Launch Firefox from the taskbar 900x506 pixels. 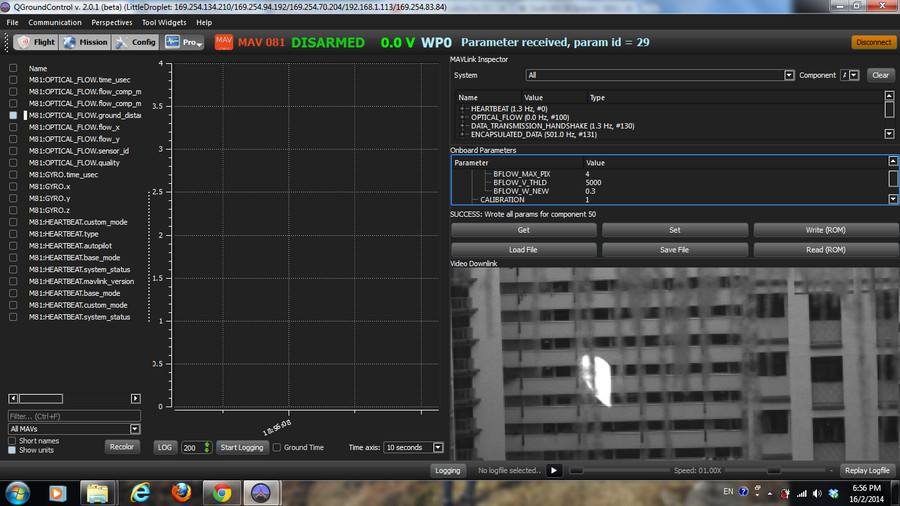[181, 492]
